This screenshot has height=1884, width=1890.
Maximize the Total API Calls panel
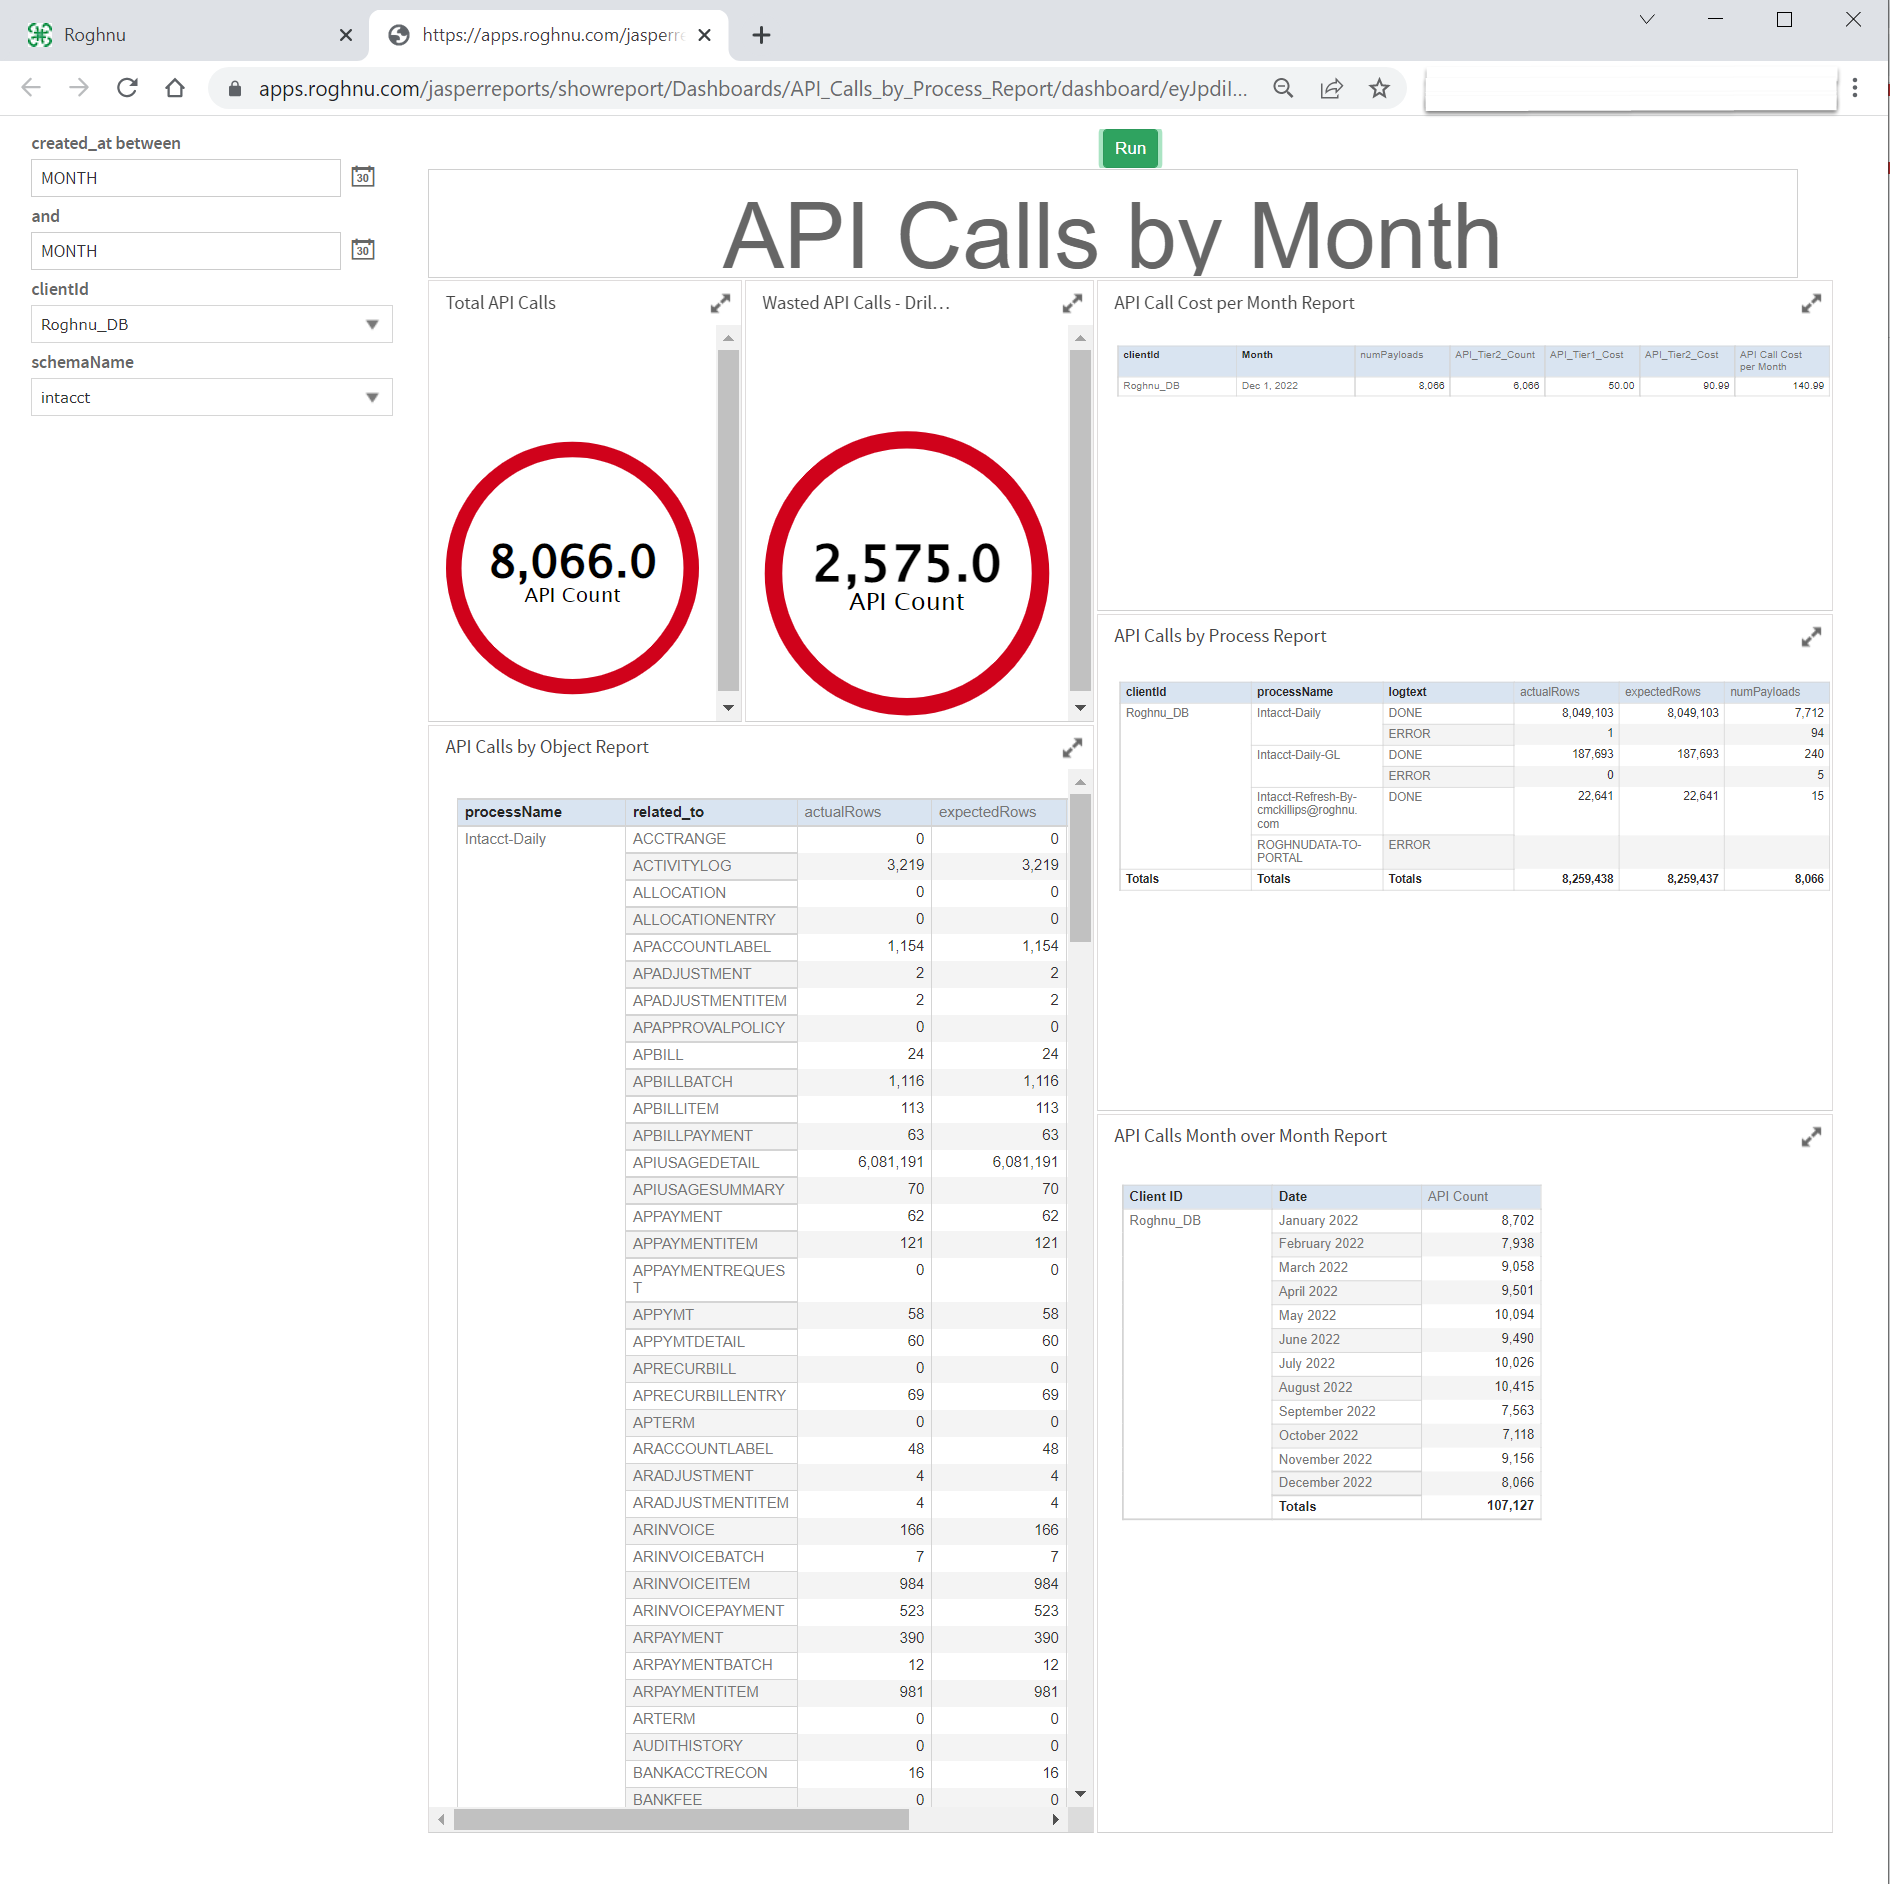pyautogui.click(x=720, y=304)
